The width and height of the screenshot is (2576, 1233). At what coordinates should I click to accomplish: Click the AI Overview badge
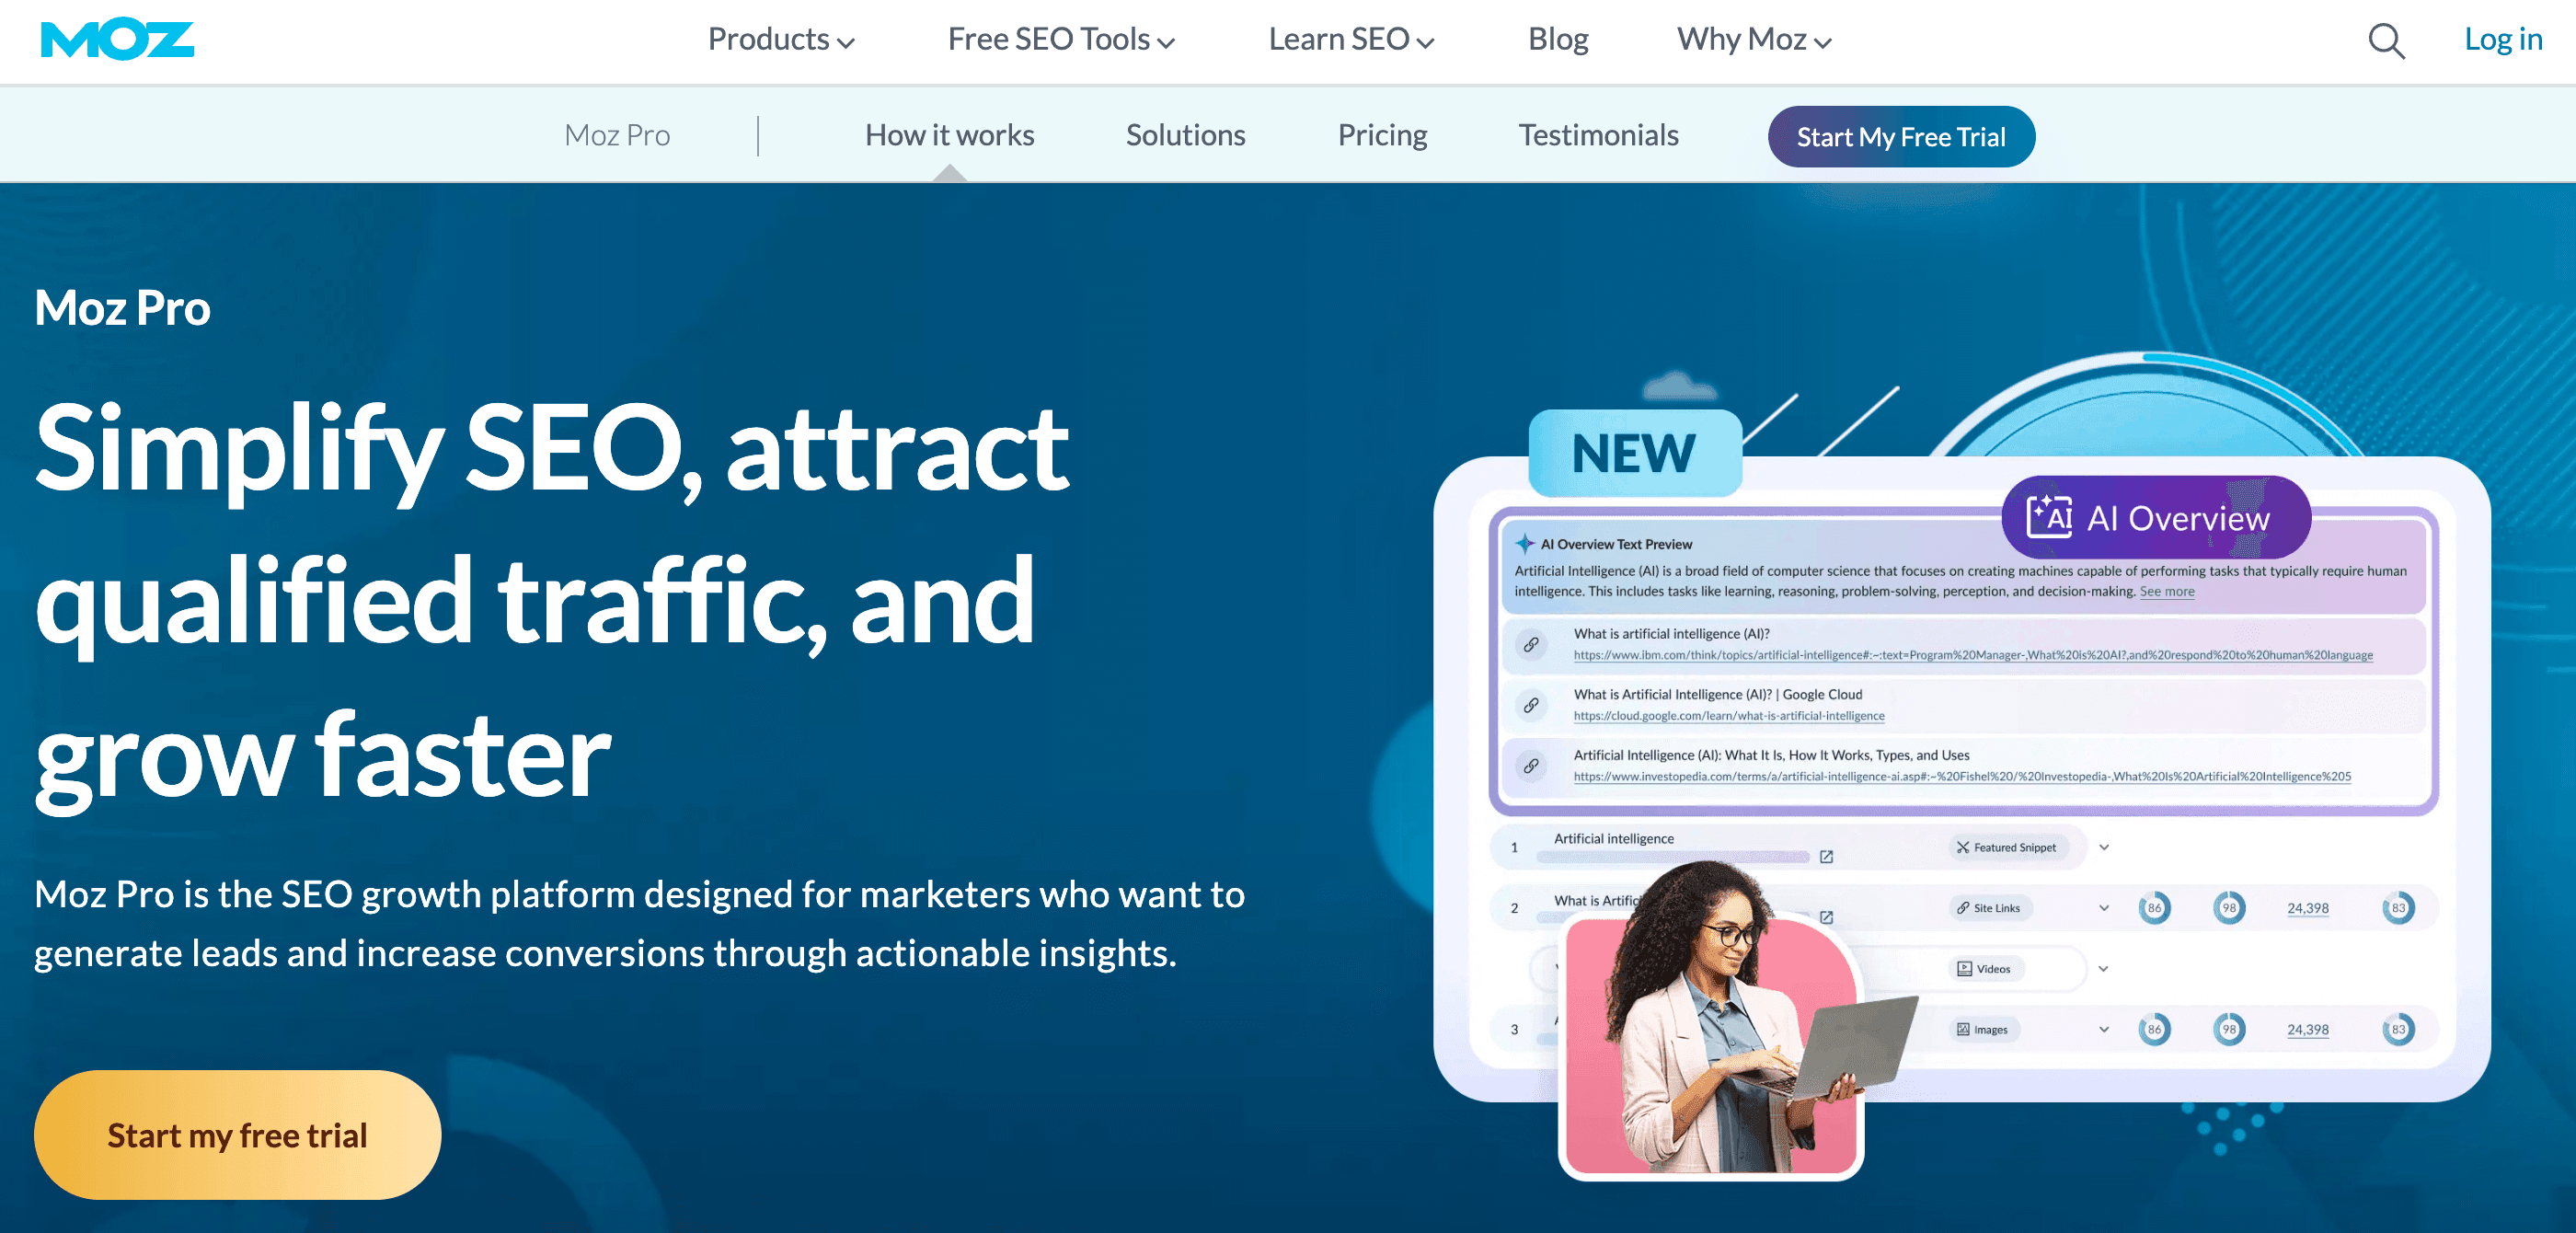click(x=2156, y=517)
